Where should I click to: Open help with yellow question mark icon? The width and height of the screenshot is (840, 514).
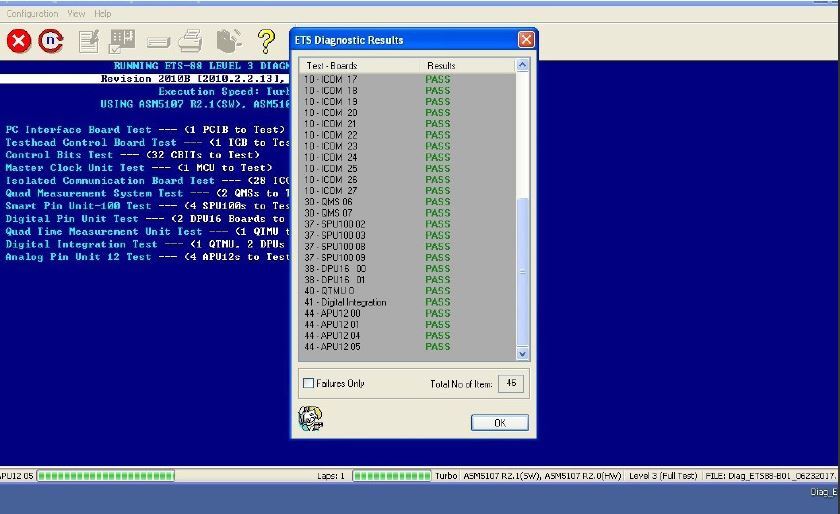(x=265, y=41)
